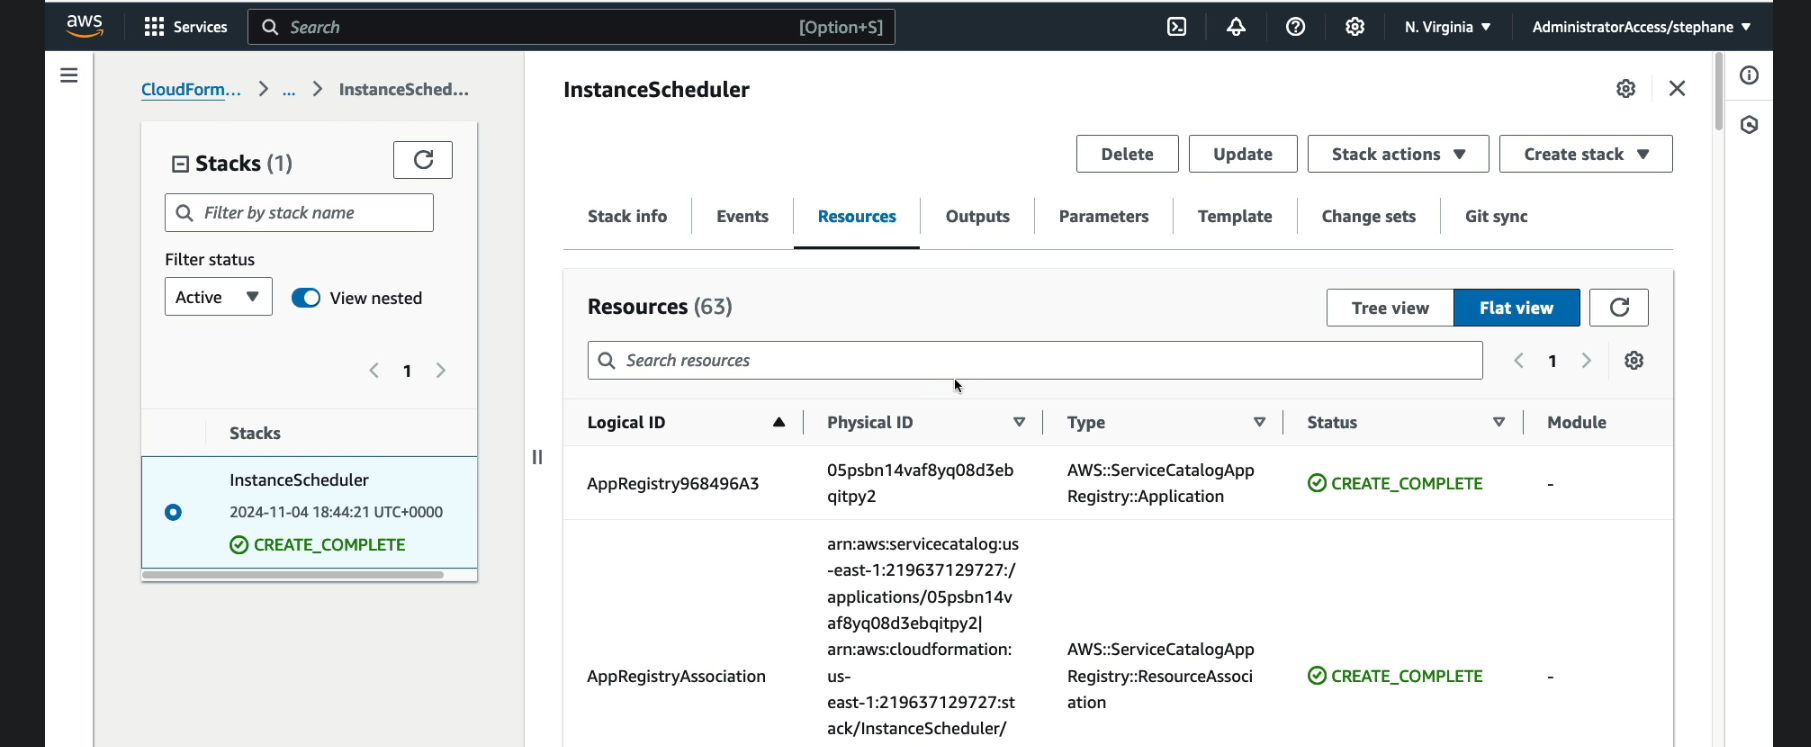Open the Template tab
This screenshot has height=747, width=1811.
(1235, 216)
